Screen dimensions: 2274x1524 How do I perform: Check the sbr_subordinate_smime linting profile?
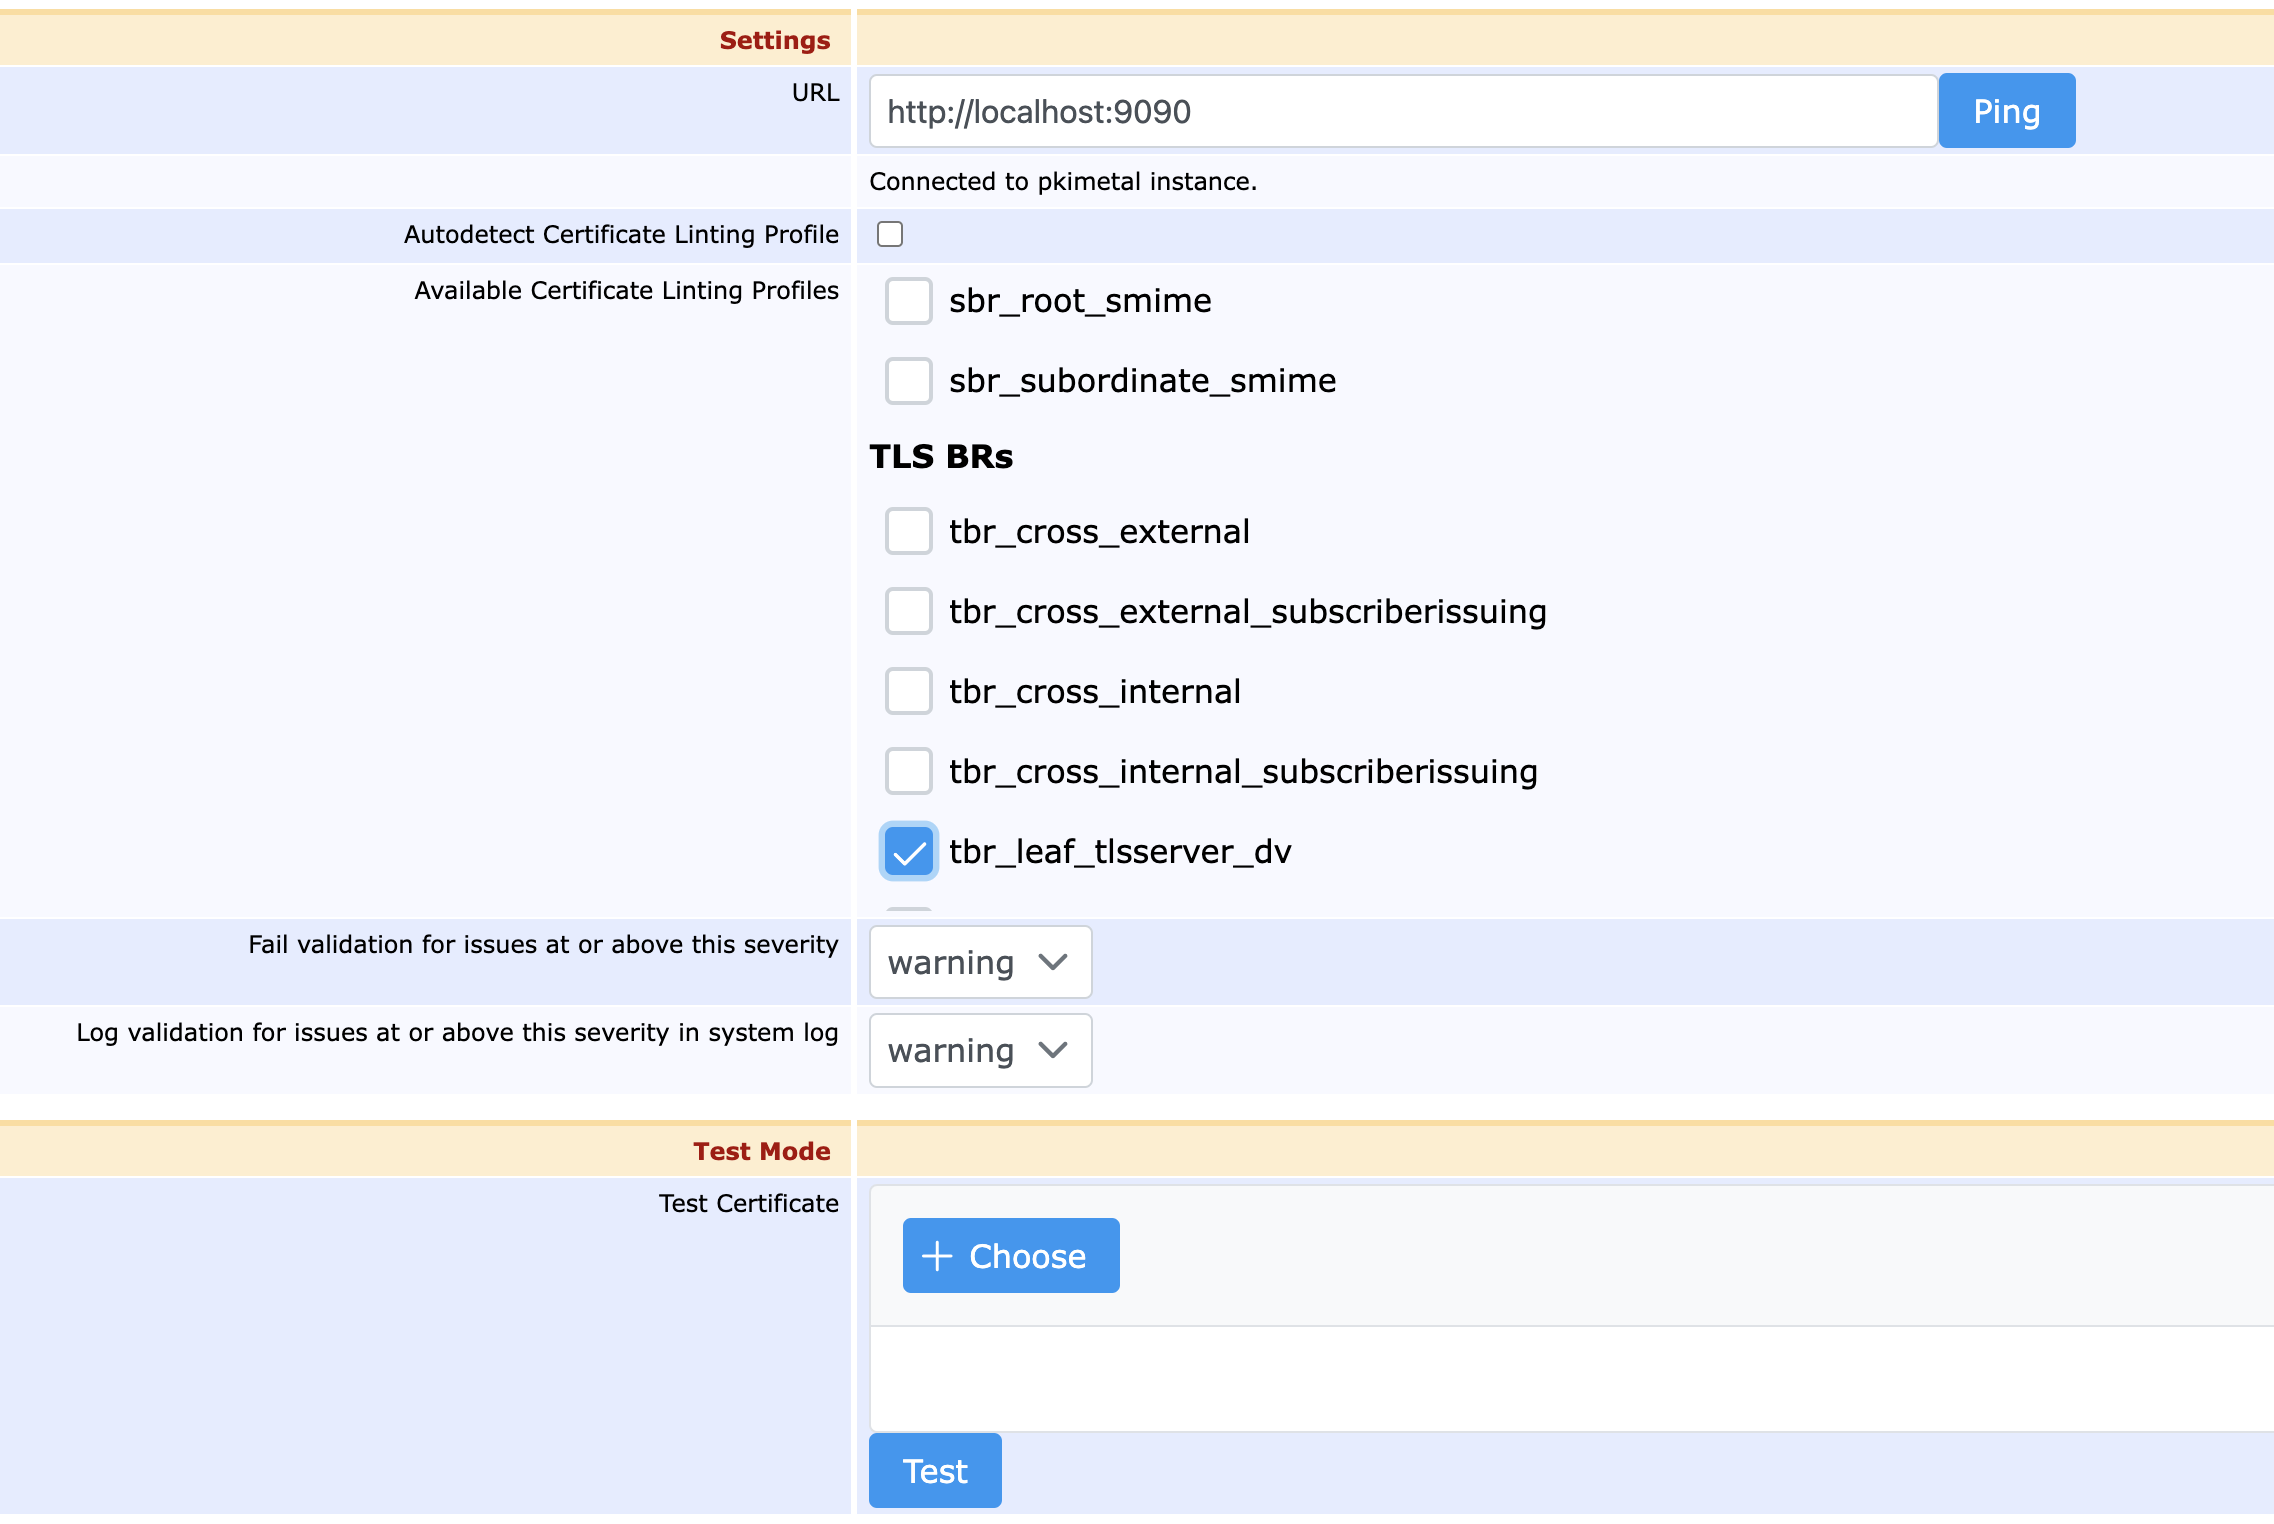[x=908, y=381]
